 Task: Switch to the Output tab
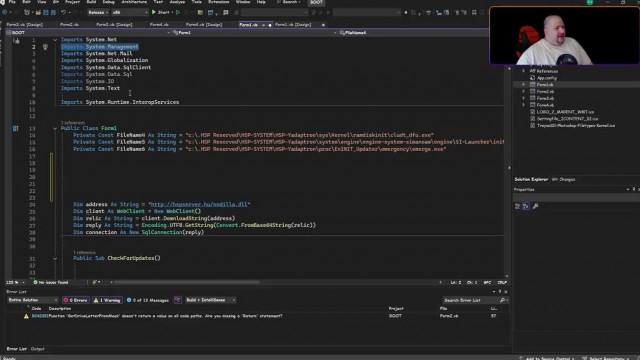pos(38,349)
